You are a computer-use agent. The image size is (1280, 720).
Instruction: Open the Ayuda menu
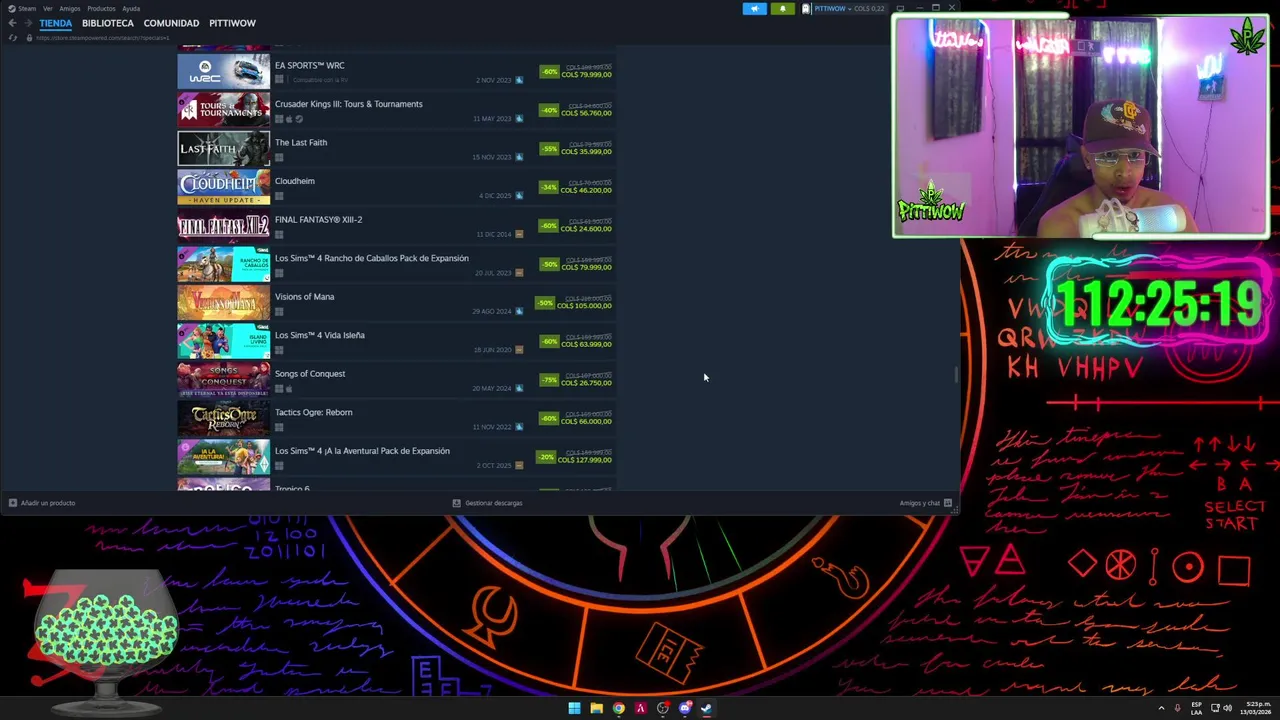(x=131, y=9)
